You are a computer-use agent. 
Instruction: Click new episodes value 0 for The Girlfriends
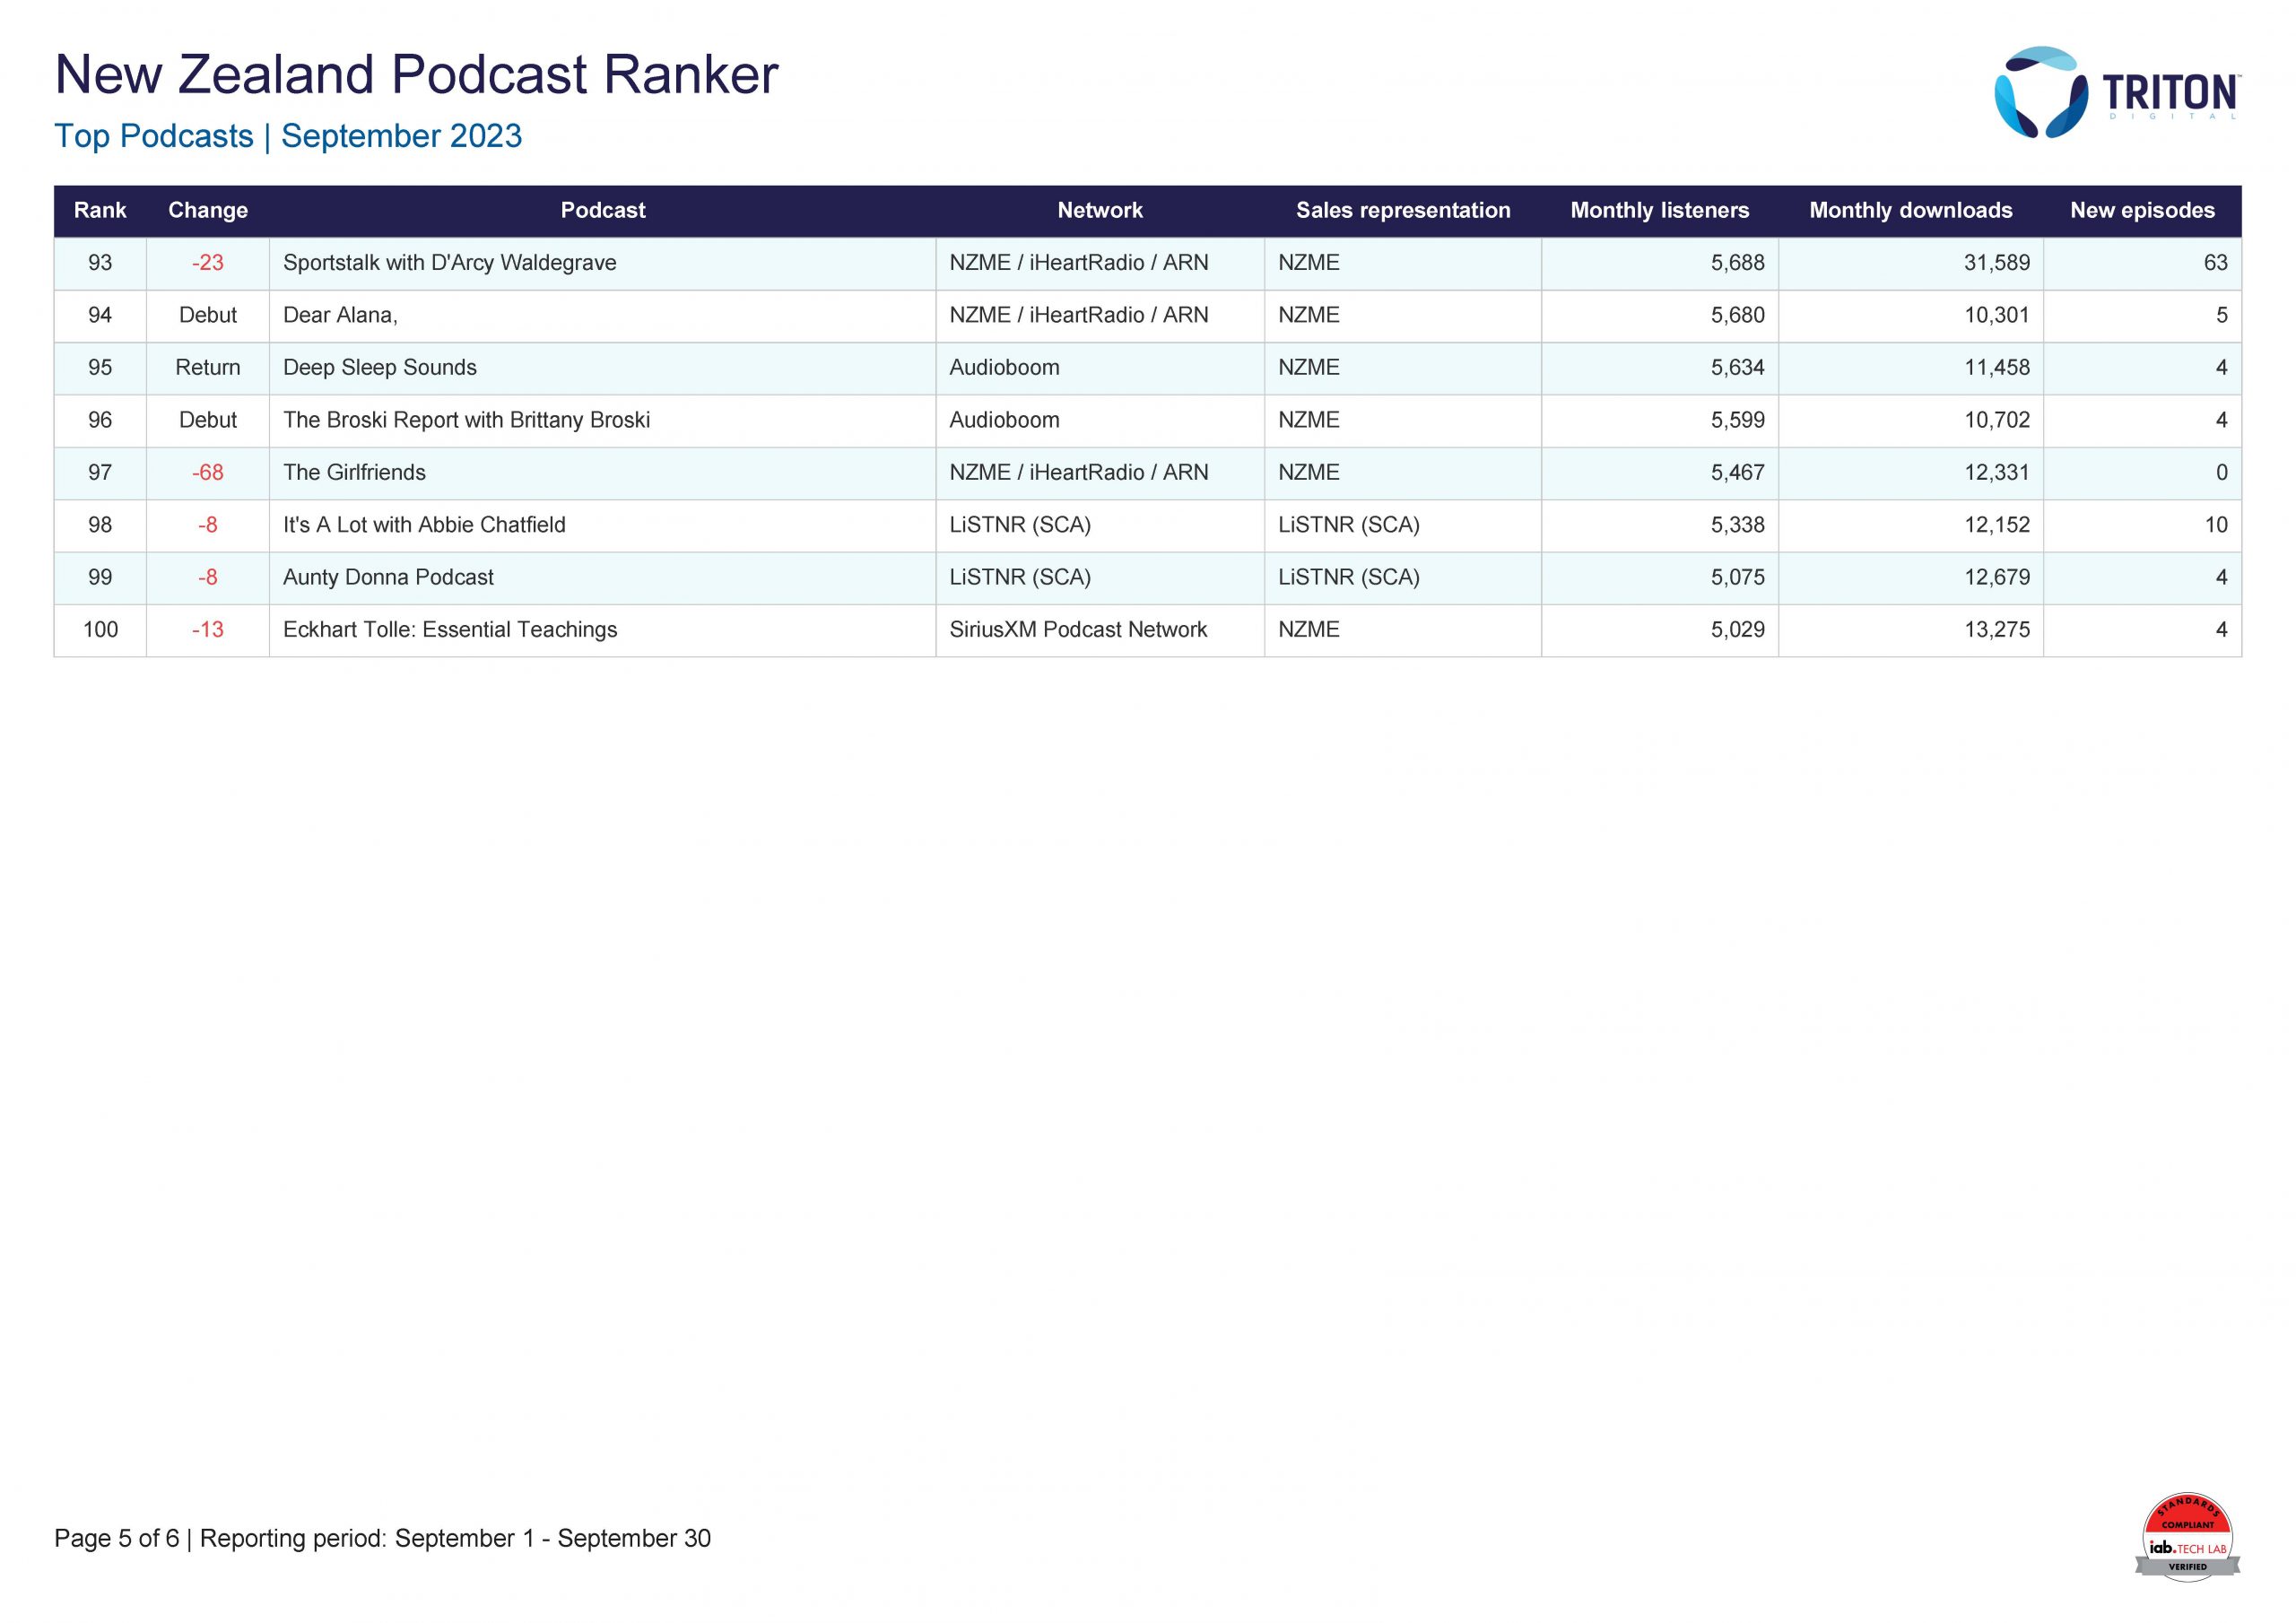coord(2222,472)
